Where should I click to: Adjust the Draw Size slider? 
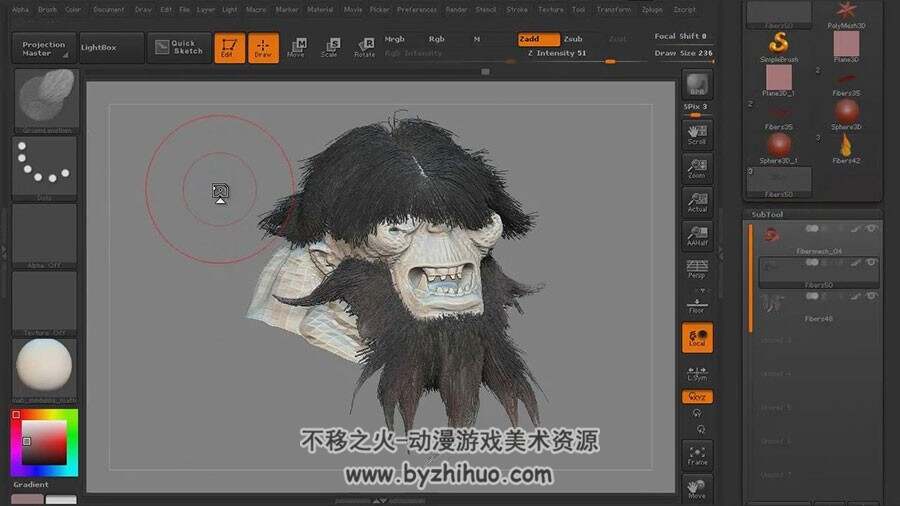tap(684, 54)
